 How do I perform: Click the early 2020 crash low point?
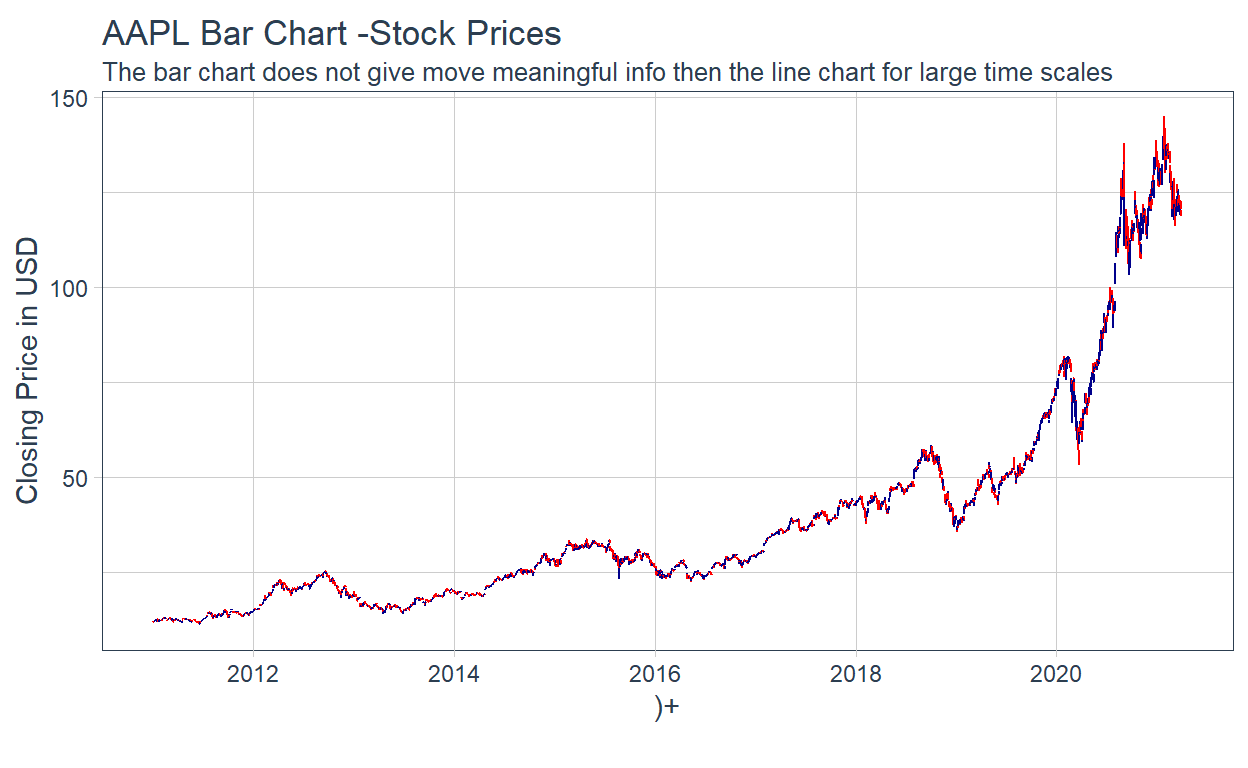pyautogui.click(x=1079, y=462)
